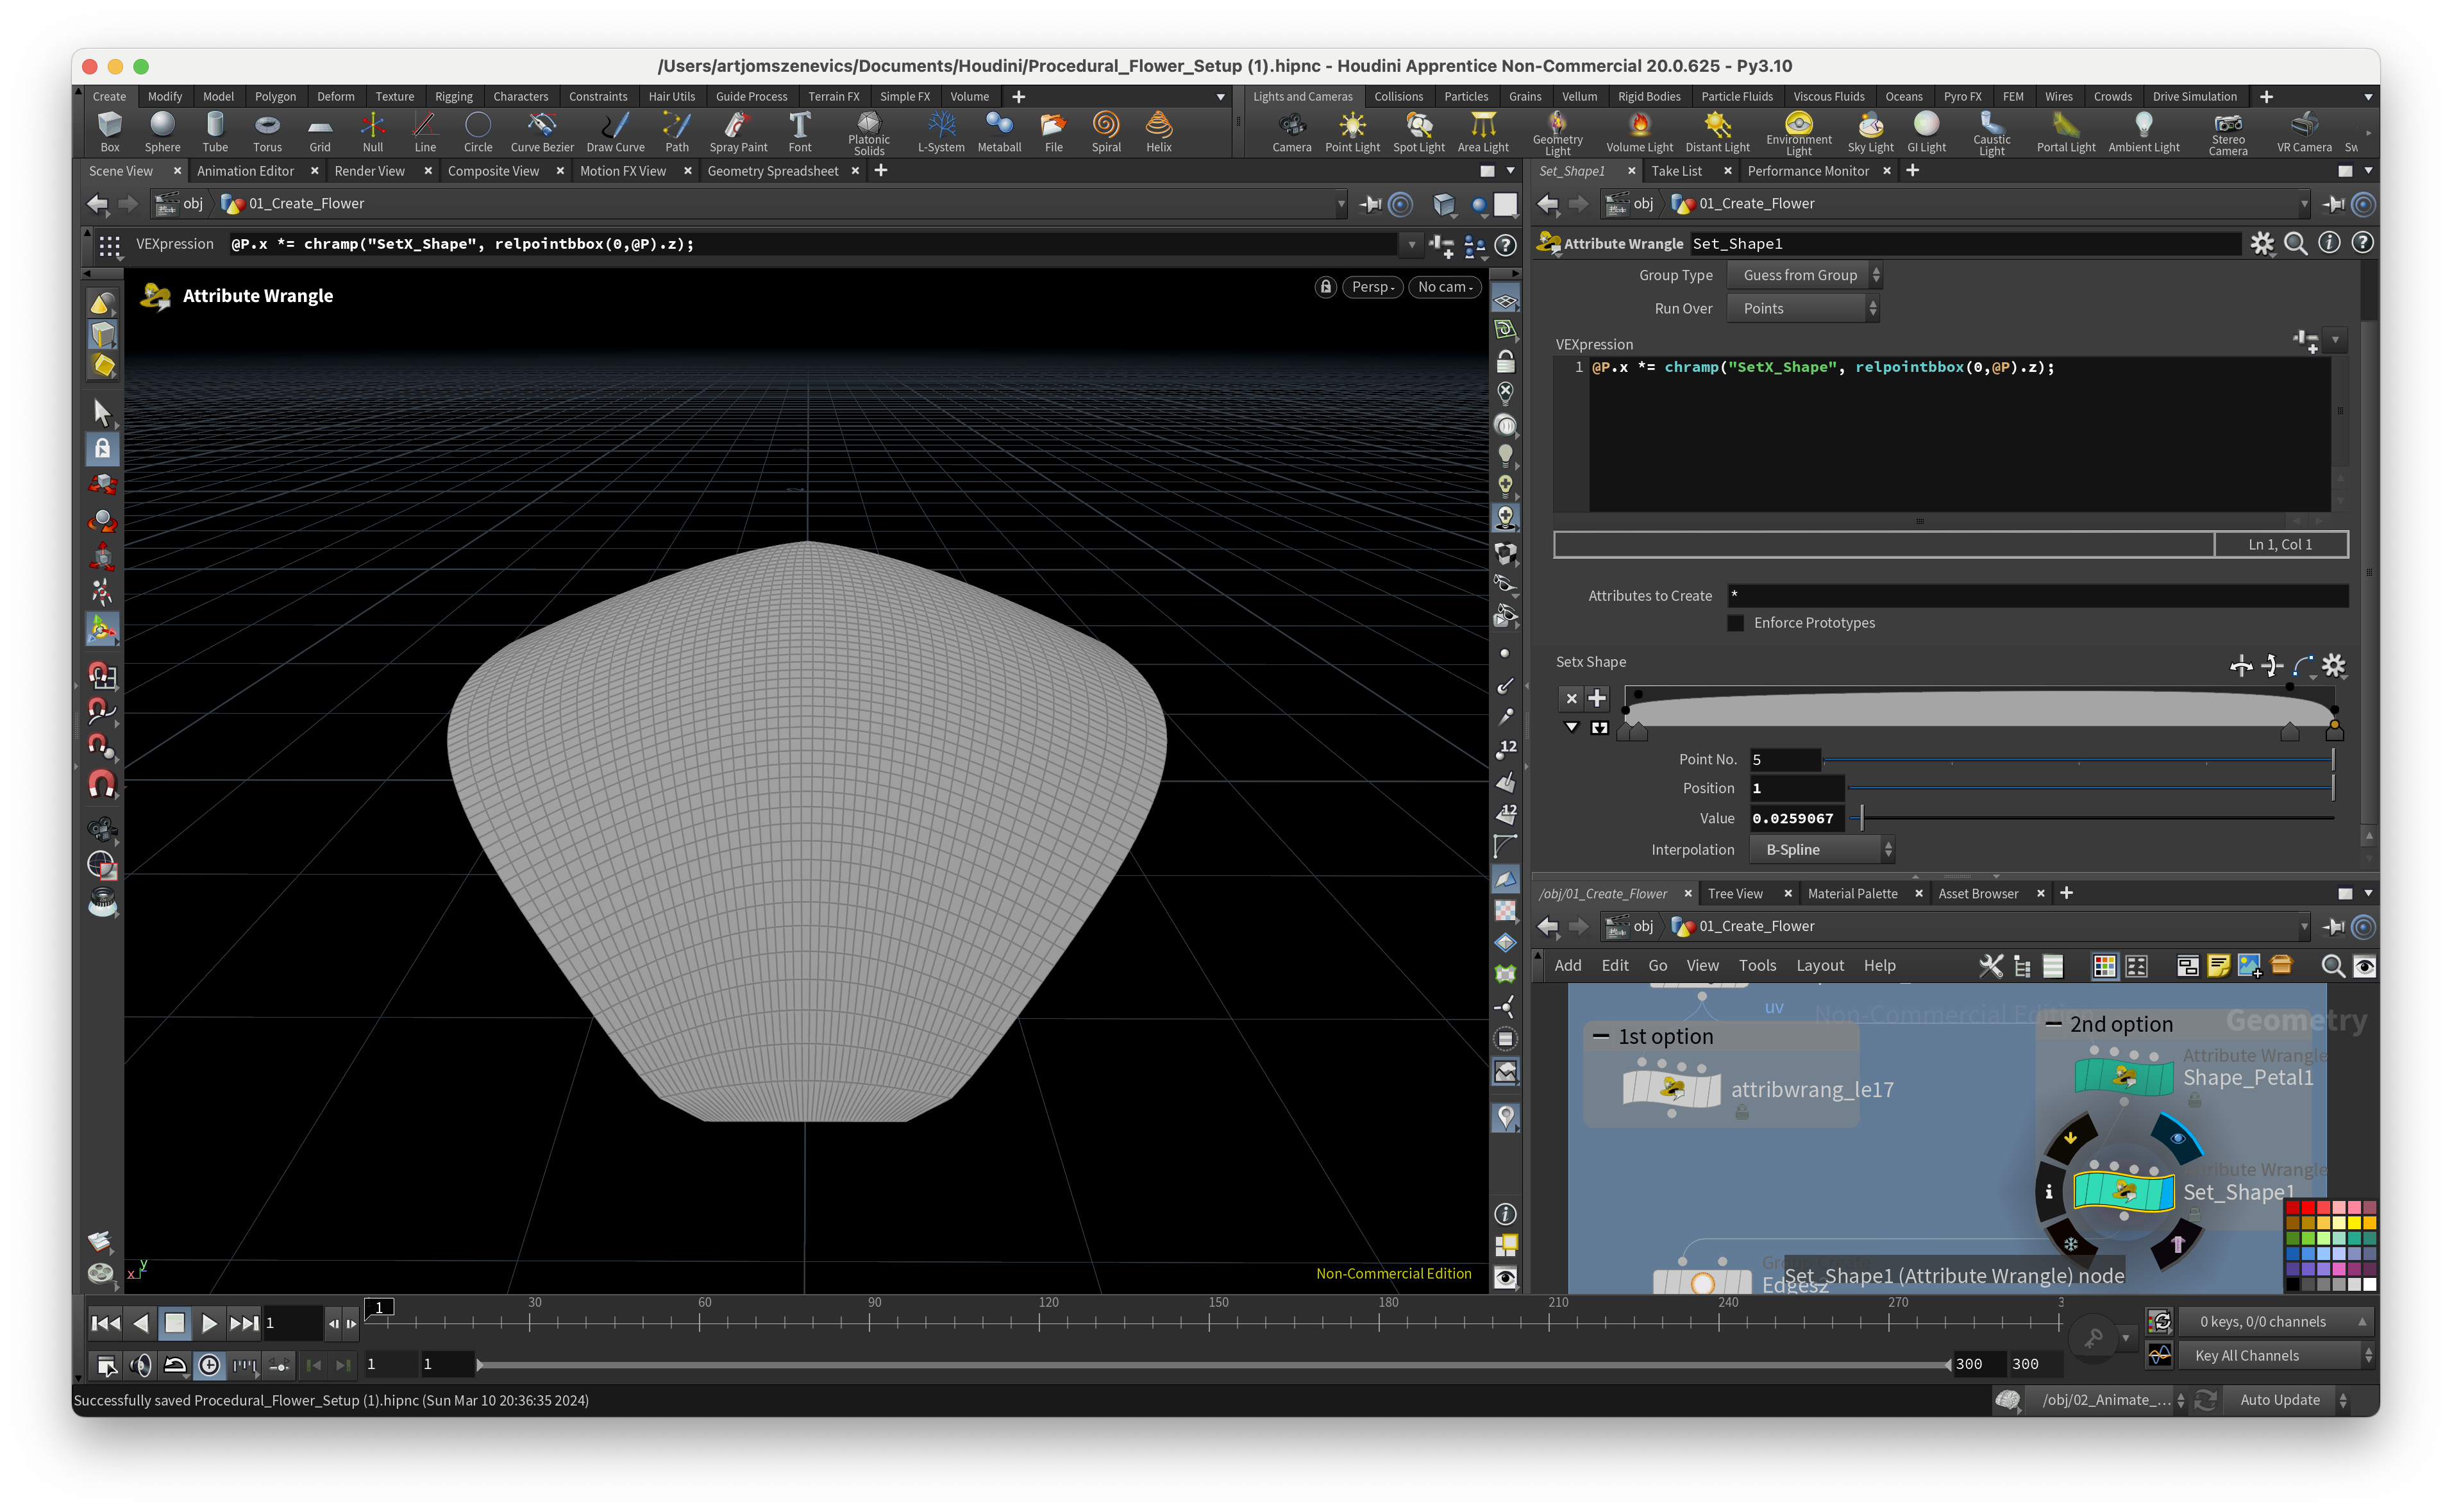Open the Tools menu in network editor
This screenshot has height=1512, width=2452.
click(x=1757, y=966)
